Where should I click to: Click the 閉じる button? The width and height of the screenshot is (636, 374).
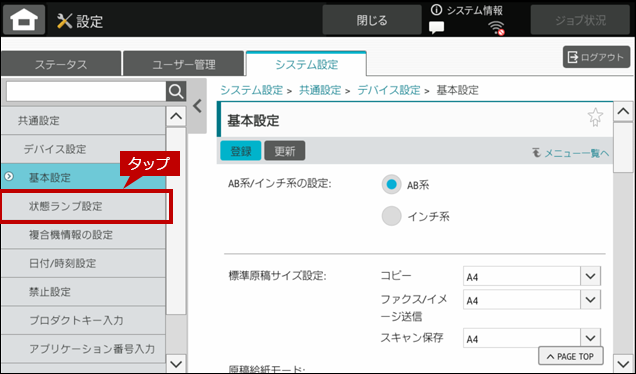372,20
